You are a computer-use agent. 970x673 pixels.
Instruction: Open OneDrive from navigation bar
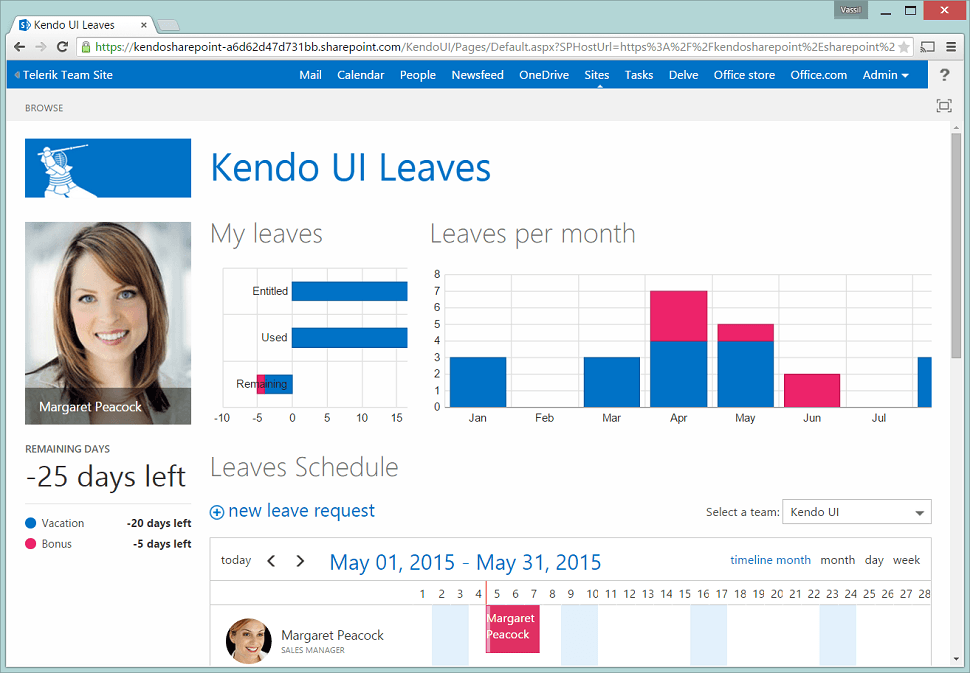544,75
